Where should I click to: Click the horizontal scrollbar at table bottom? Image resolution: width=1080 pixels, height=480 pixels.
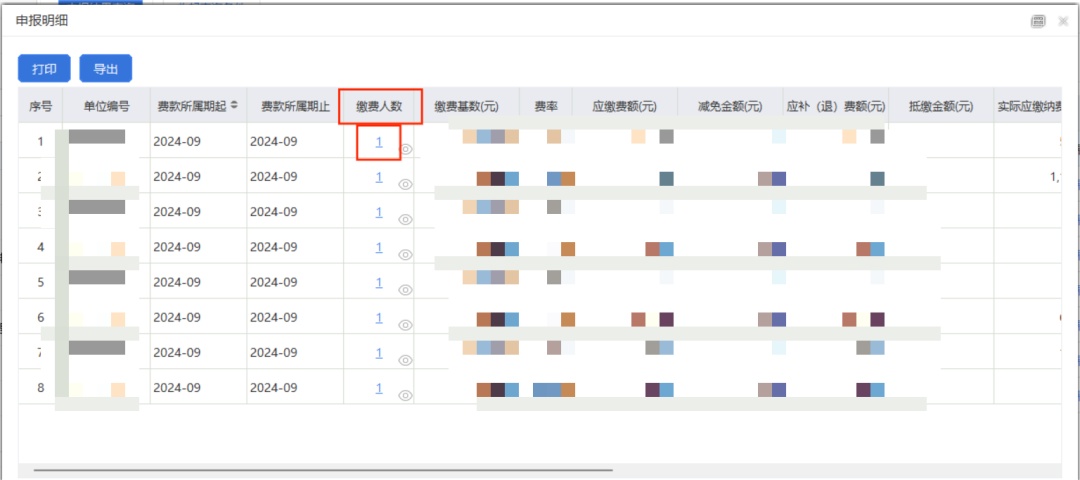[x=322, y=470]
